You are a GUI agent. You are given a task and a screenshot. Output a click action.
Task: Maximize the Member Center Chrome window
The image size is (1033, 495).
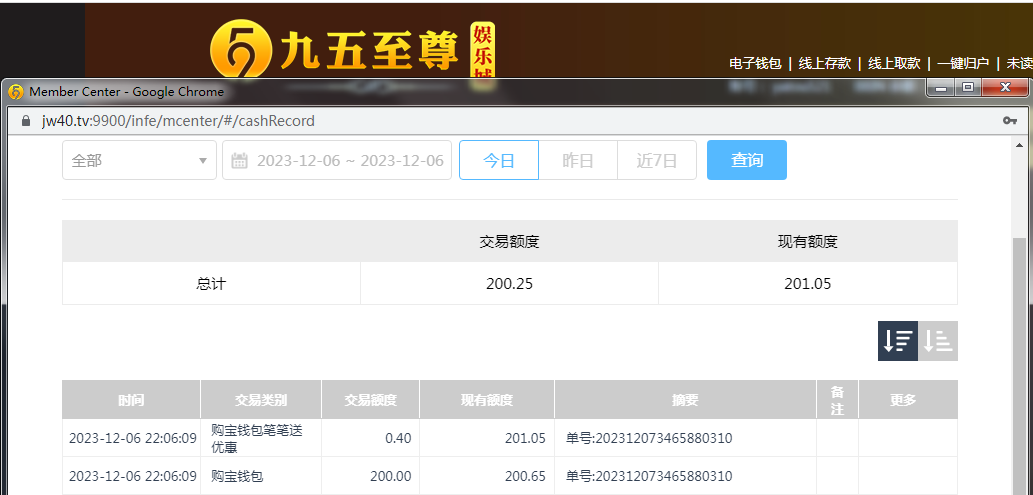[967, 89]
